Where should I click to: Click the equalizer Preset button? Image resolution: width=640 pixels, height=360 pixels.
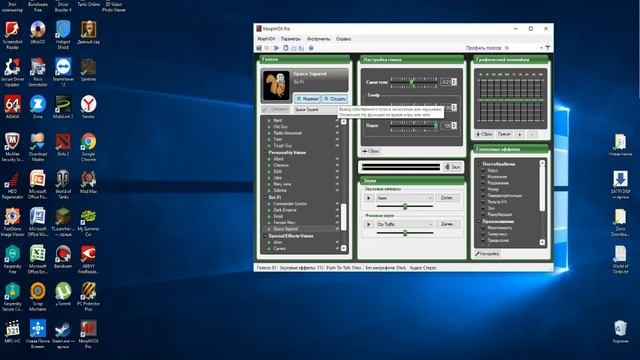point(504,134)
